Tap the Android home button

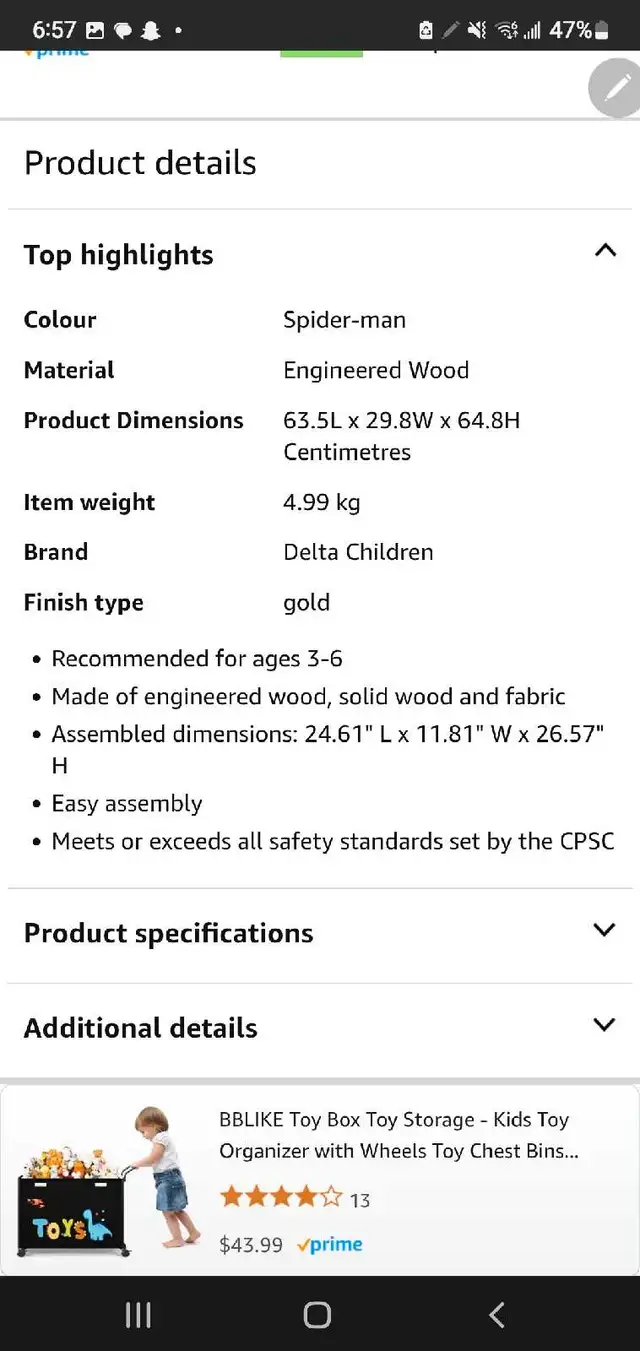click(317, 1315)
